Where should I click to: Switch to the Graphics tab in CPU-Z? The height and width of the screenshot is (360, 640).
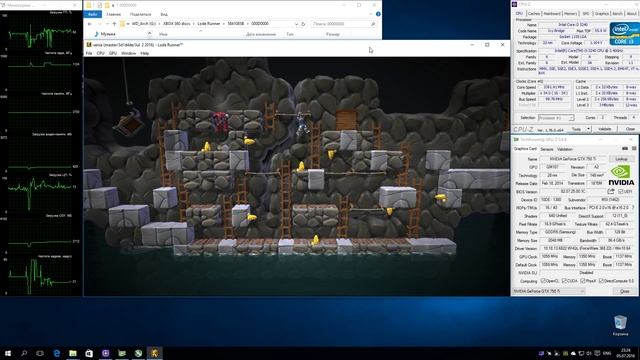coord(602,13)
